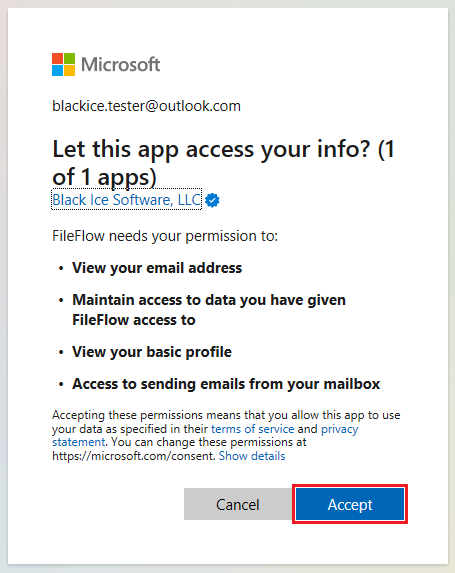This screenshot has width=455, height=573.
Task: Select the blackice.tester@outlook.com account text
Action: point(147,106)
